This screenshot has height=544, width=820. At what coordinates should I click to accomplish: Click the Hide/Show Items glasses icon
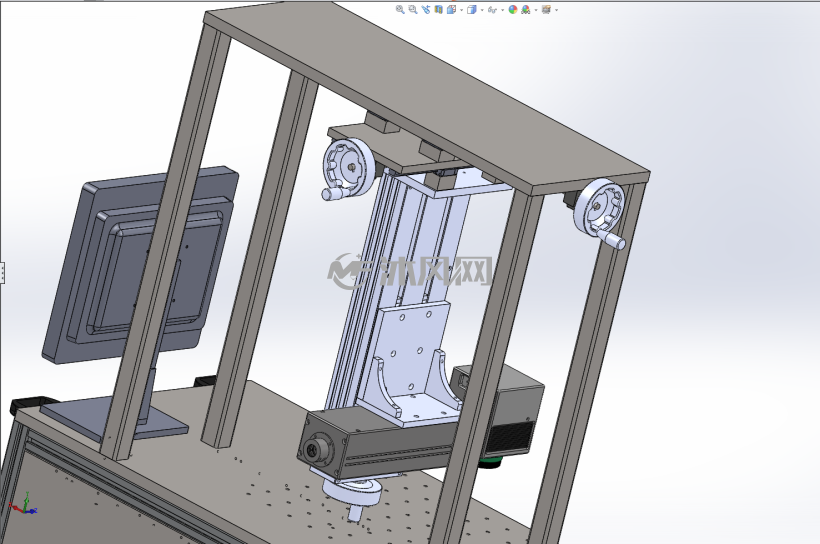pyautogui.click(x=492, y=10)
